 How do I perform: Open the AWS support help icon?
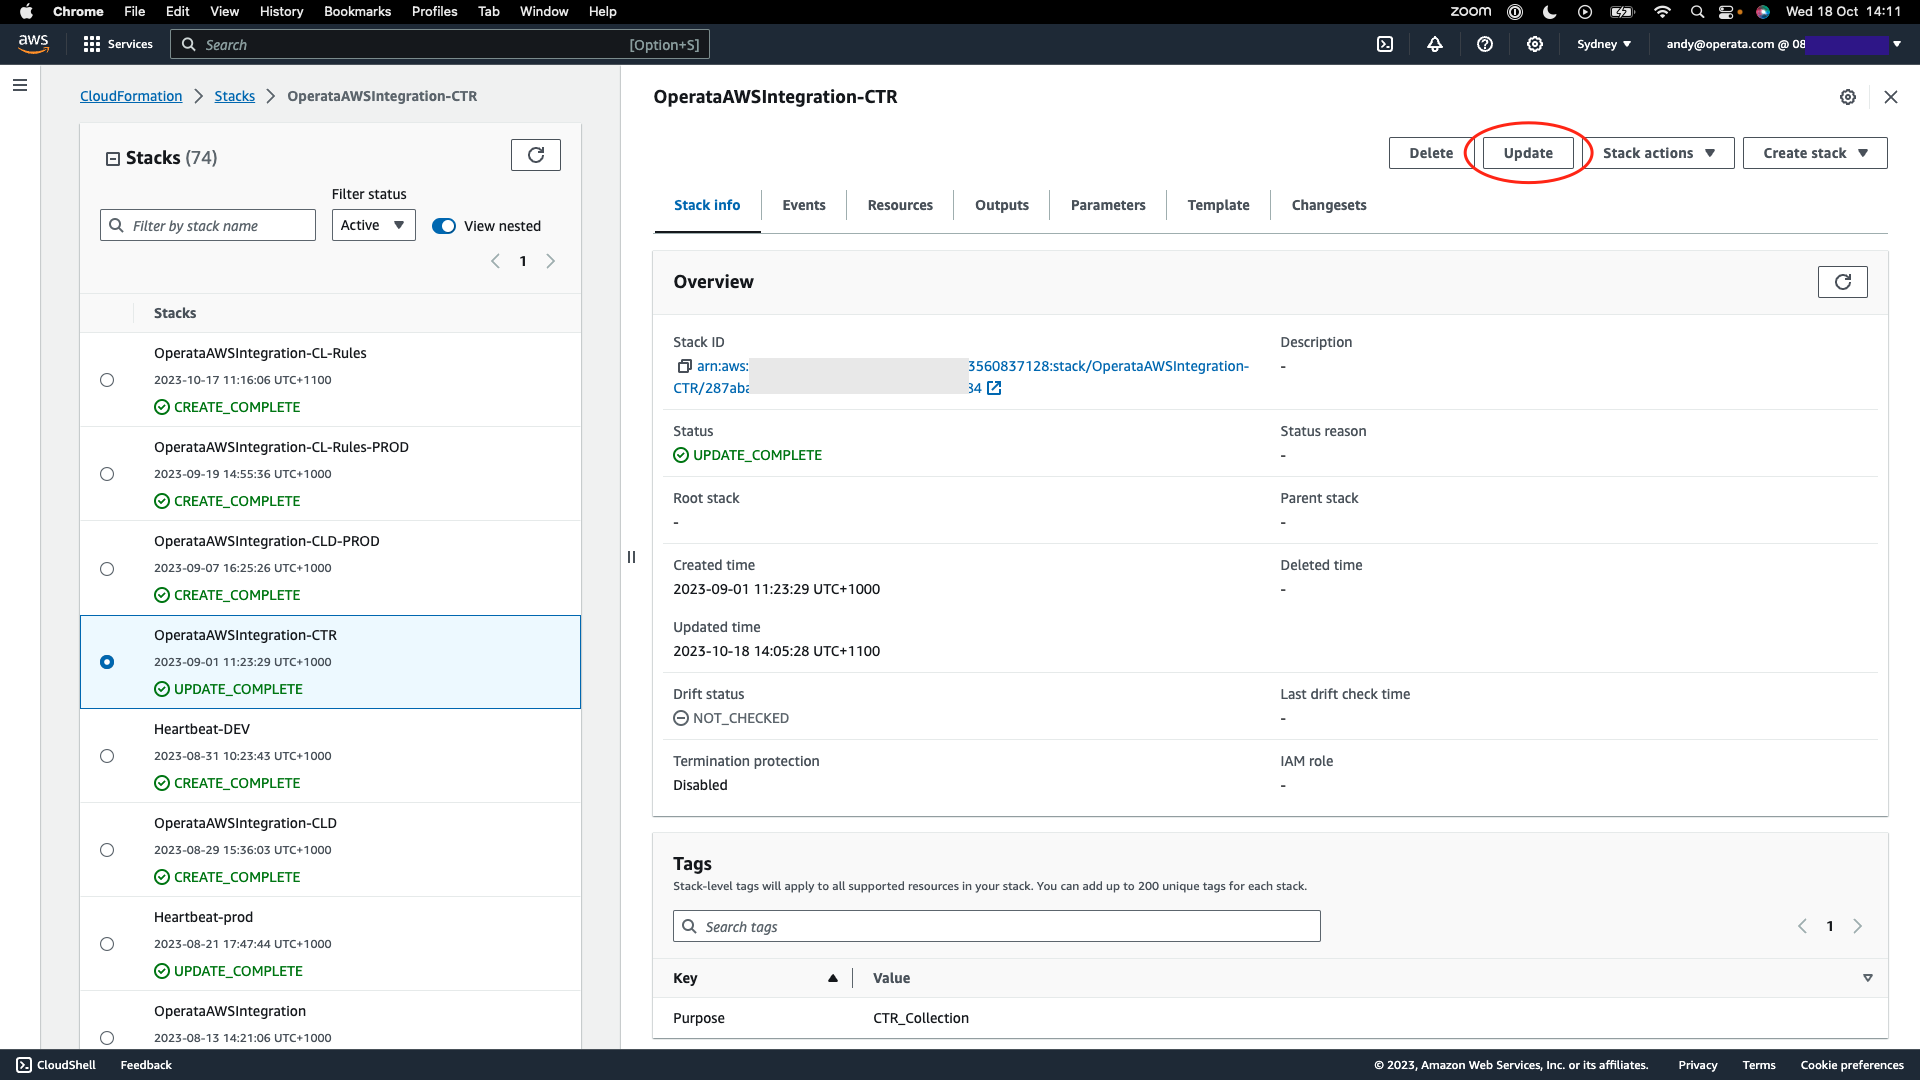pos(1485,44)
